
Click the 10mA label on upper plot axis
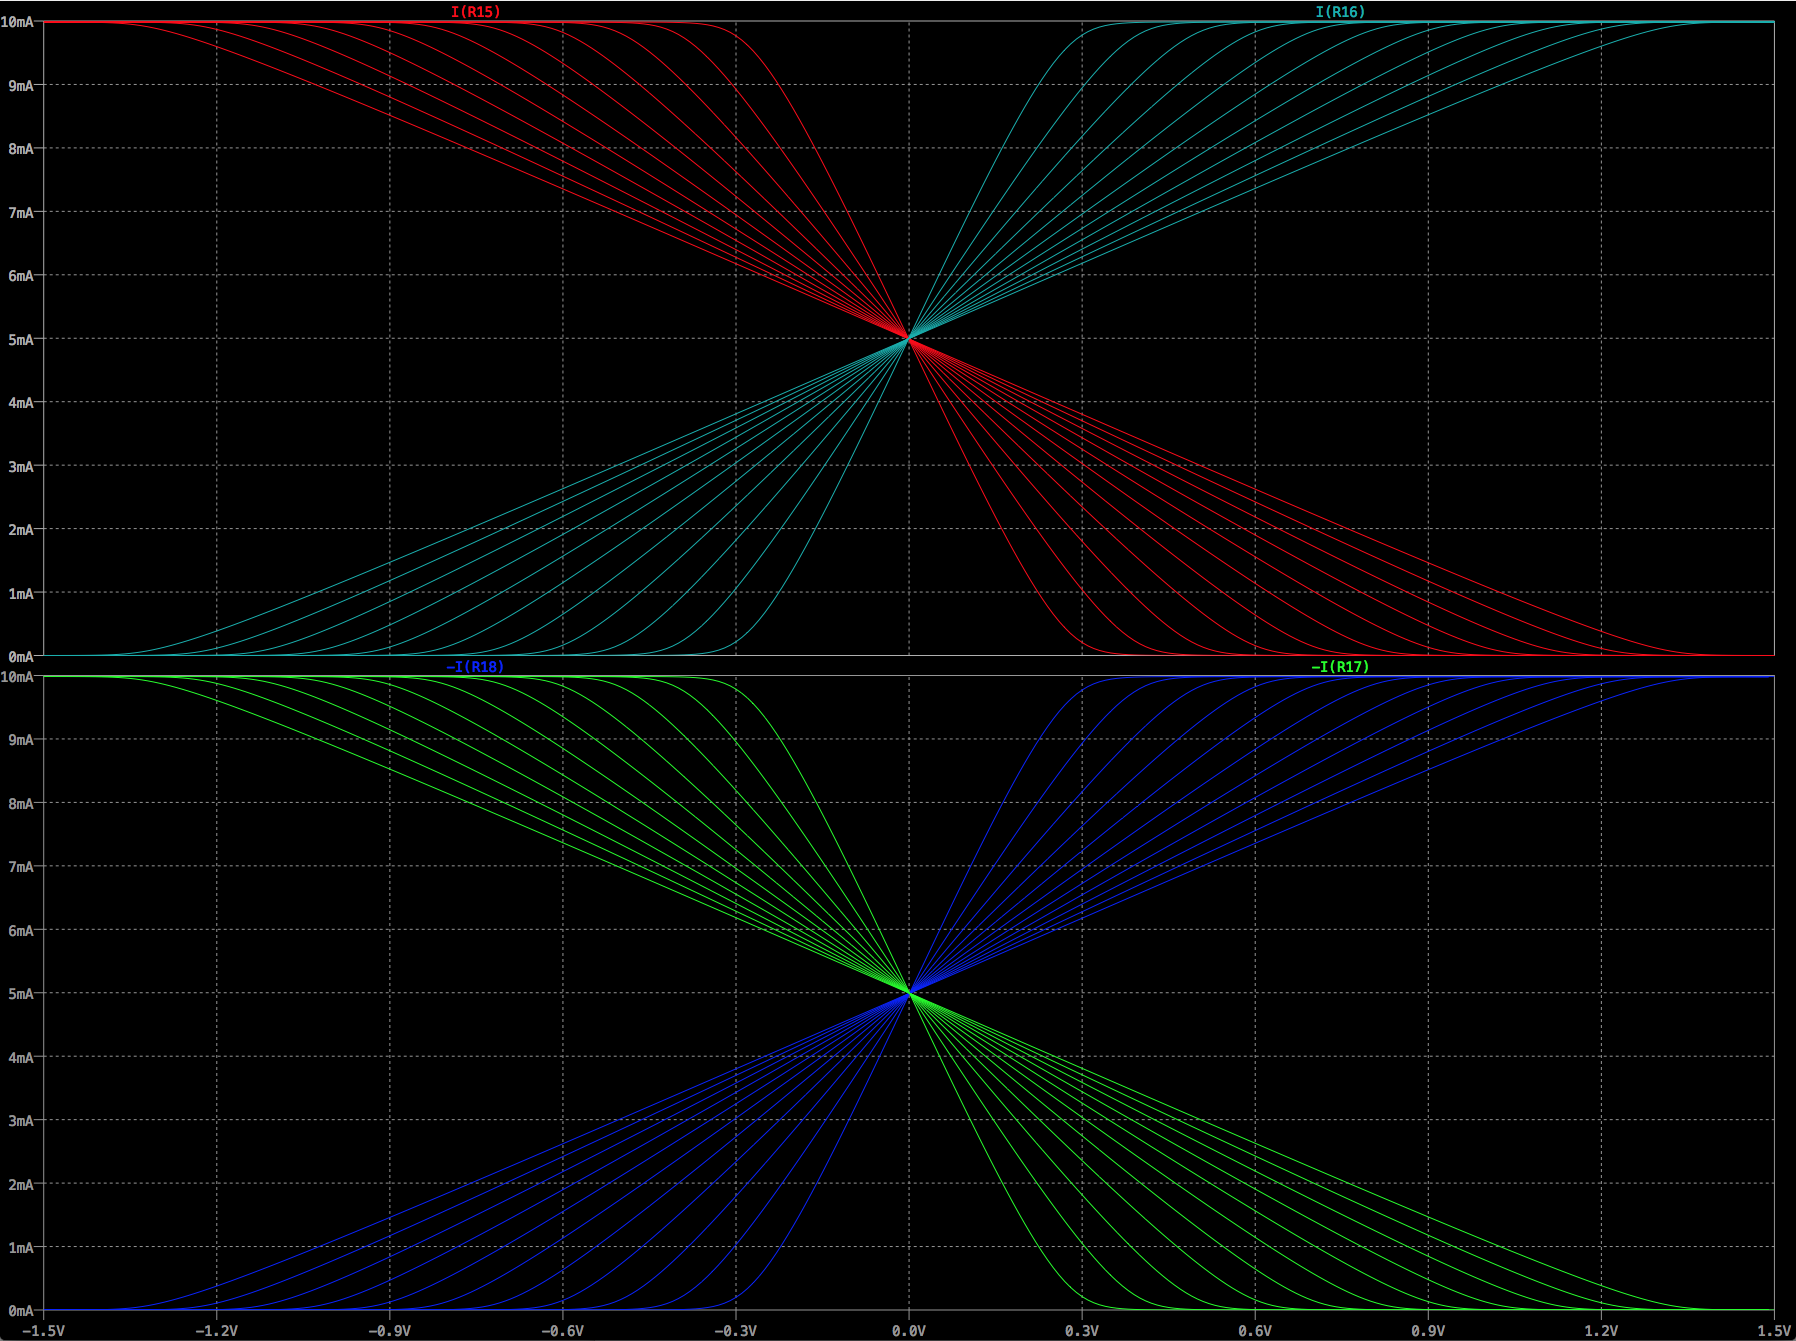17,22
